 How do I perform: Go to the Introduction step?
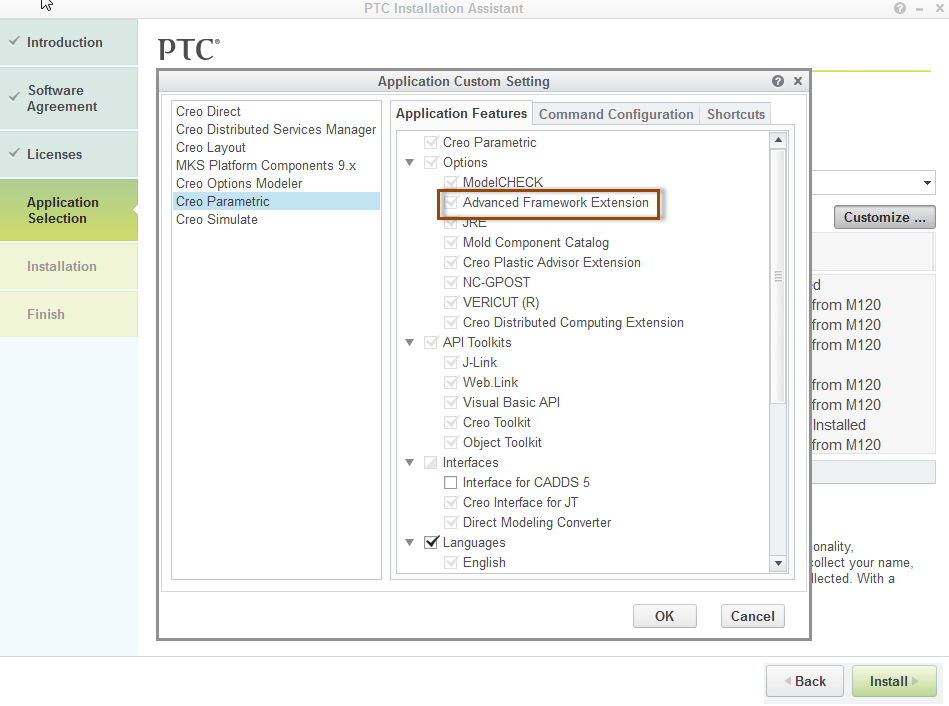click(x=69, y=42)
